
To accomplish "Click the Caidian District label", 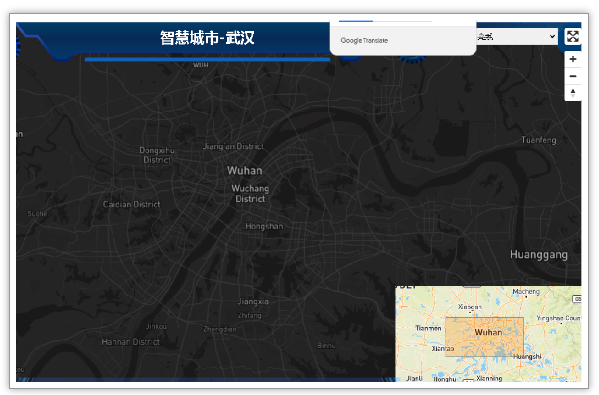I will [x=131, y=204].
